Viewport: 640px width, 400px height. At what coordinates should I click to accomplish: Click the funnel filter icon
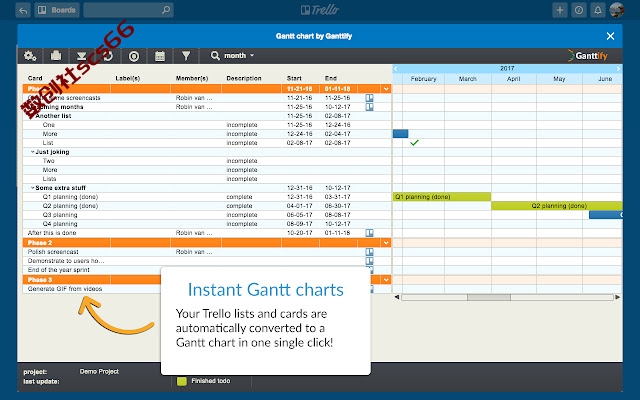coord(186,56)
